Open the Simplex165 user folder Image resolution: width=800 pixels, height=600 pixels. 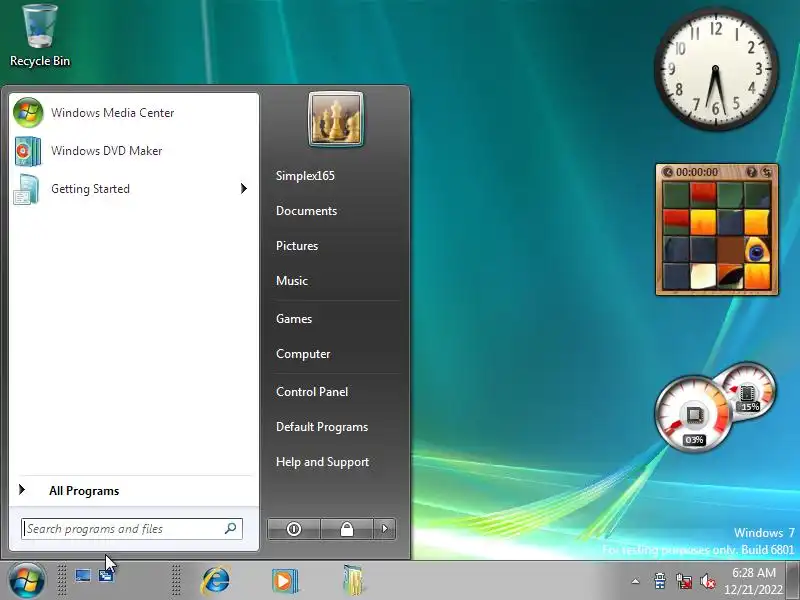coord(305,176)
